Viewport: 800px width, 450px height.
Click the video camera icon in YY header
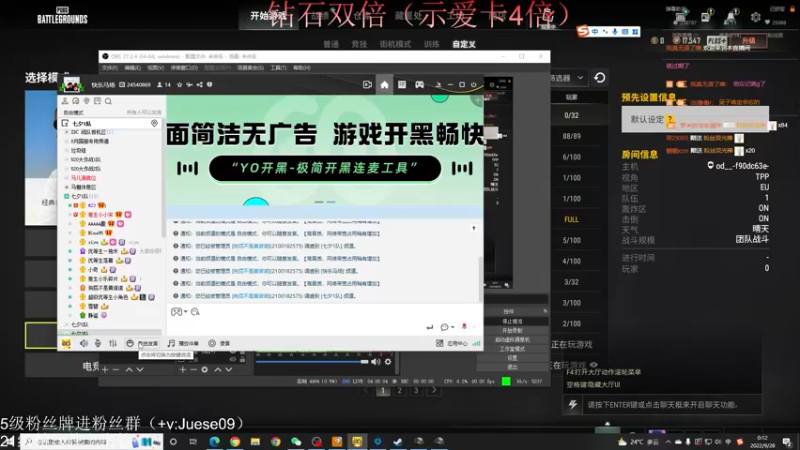click(367, 85)
